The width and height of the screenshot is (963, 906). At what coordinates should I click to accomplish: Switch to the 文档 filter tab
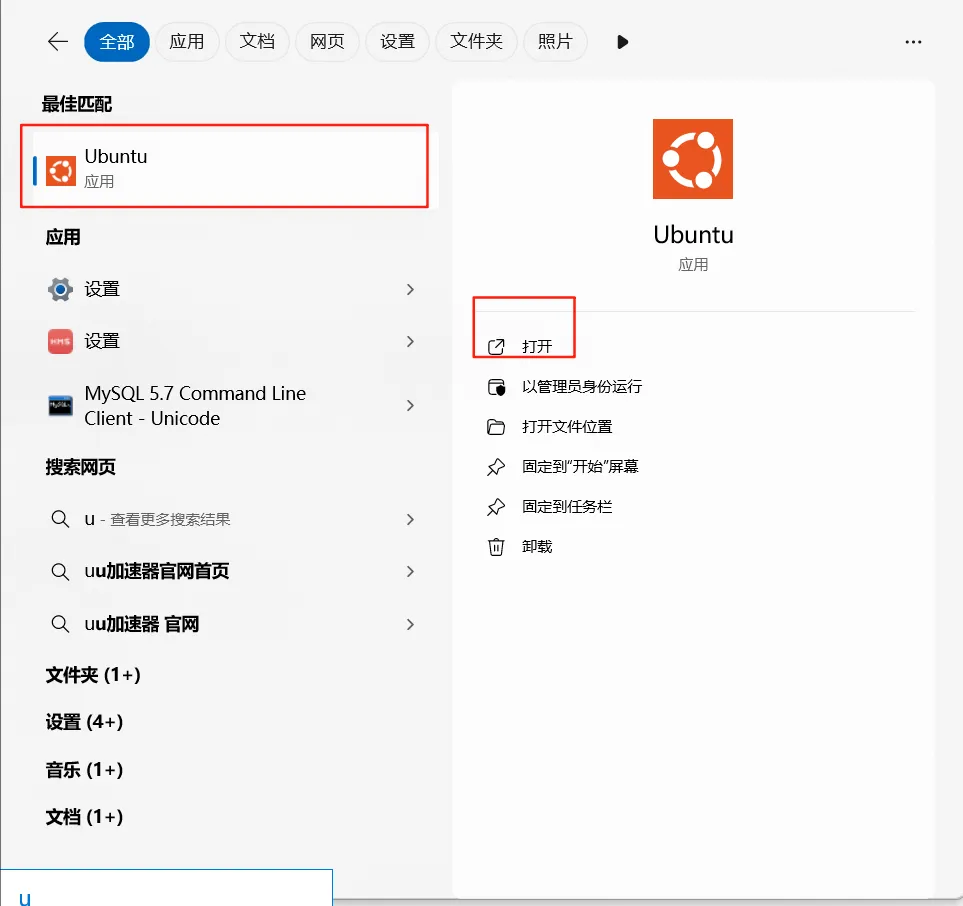257,41
